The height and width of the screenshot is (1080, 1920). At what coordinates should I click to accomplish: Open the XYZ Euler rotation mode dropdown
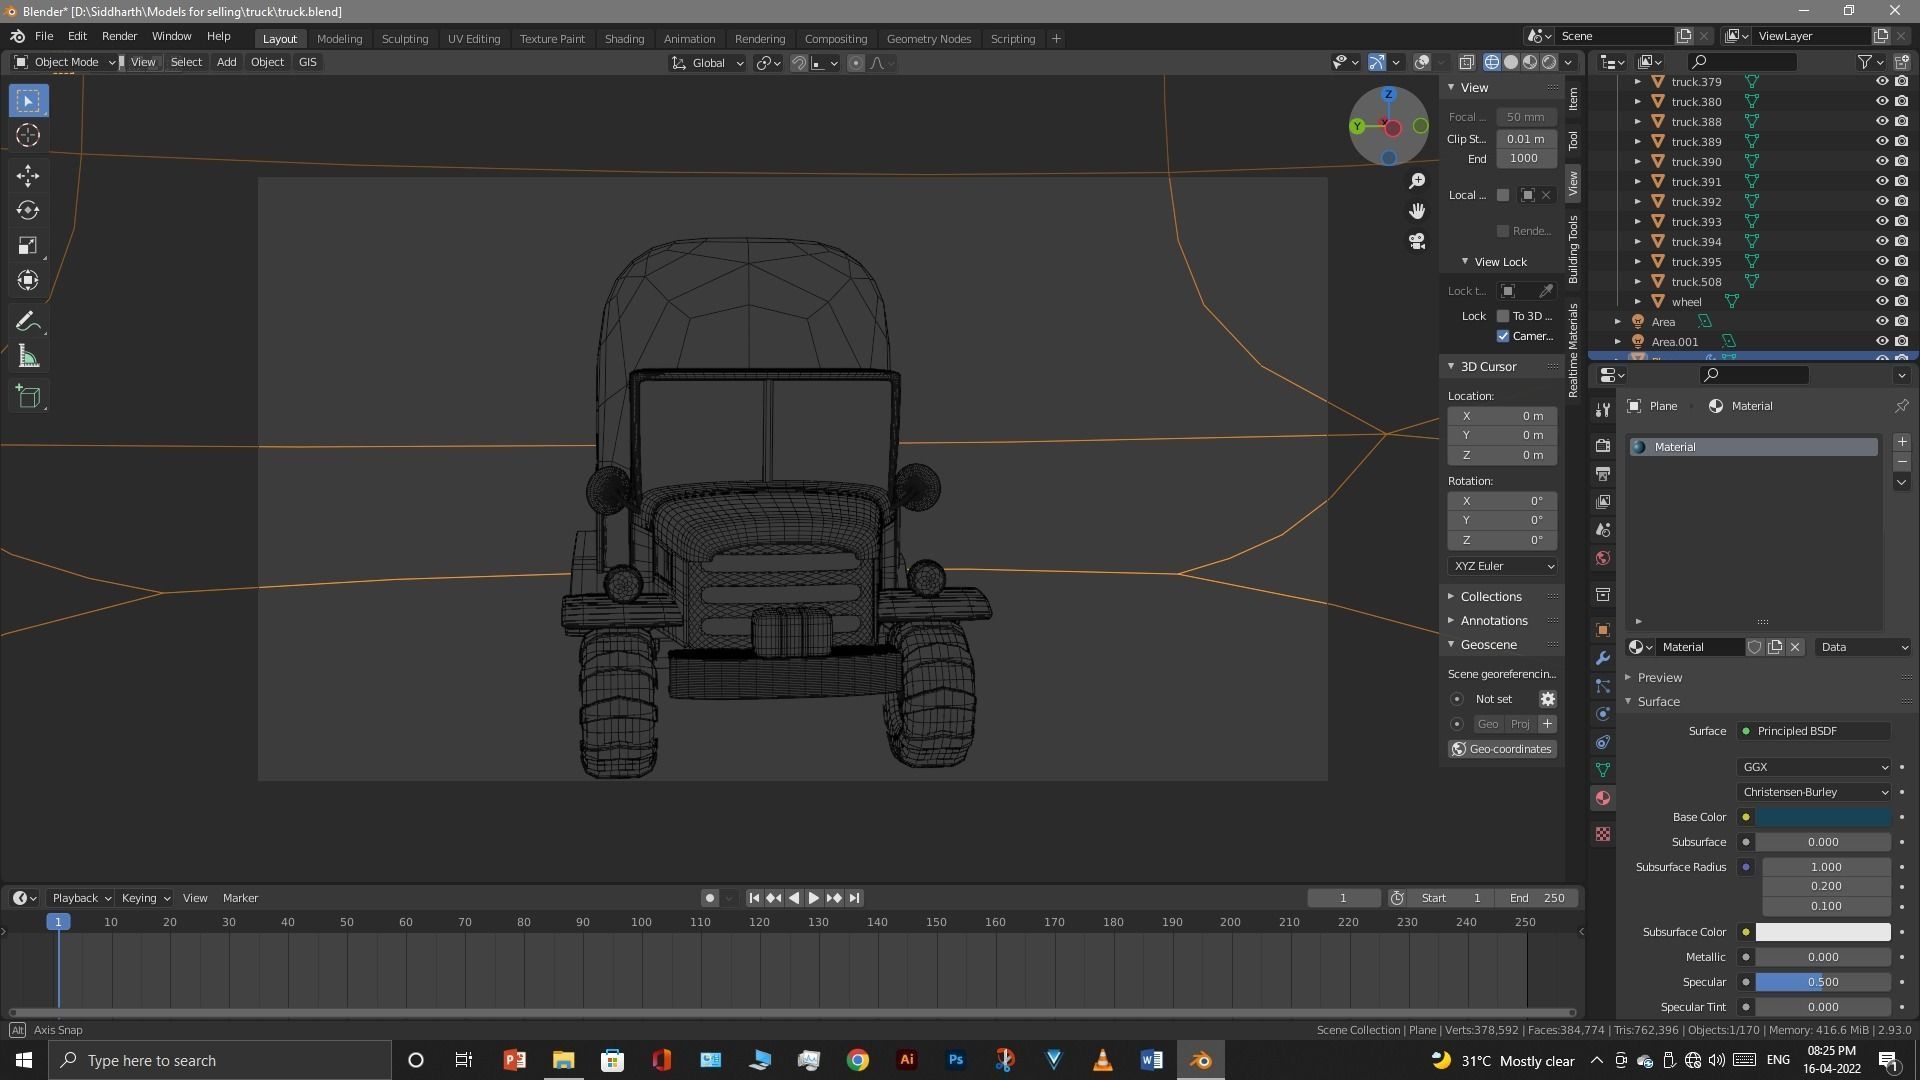pos(1502,566)
